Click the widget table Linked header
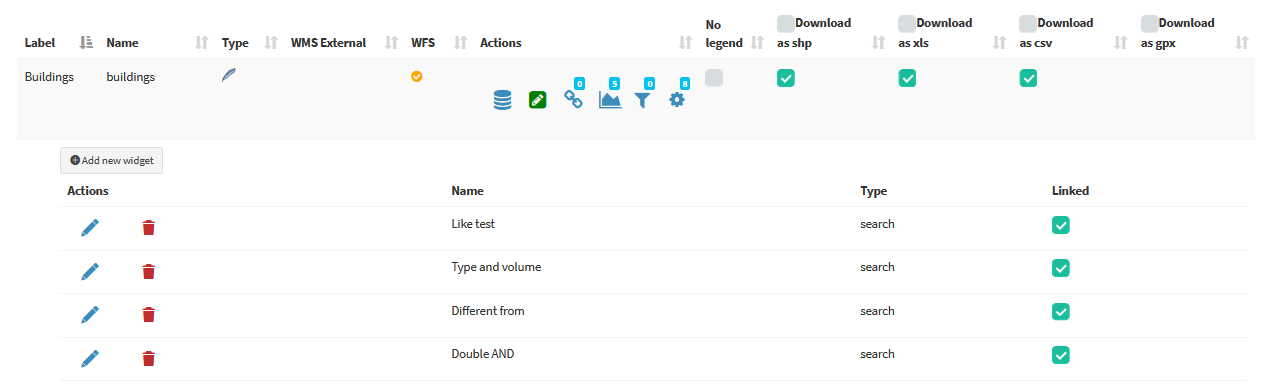 pyautogui.click(x=1070, y=190)
